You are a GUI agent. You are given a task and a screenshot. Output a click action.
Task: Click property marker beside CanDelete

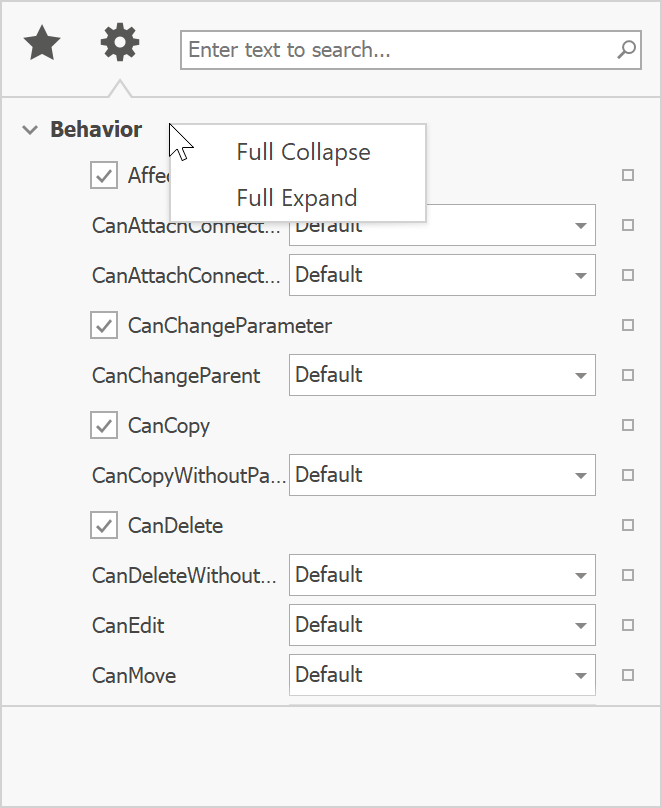(628, 525)
